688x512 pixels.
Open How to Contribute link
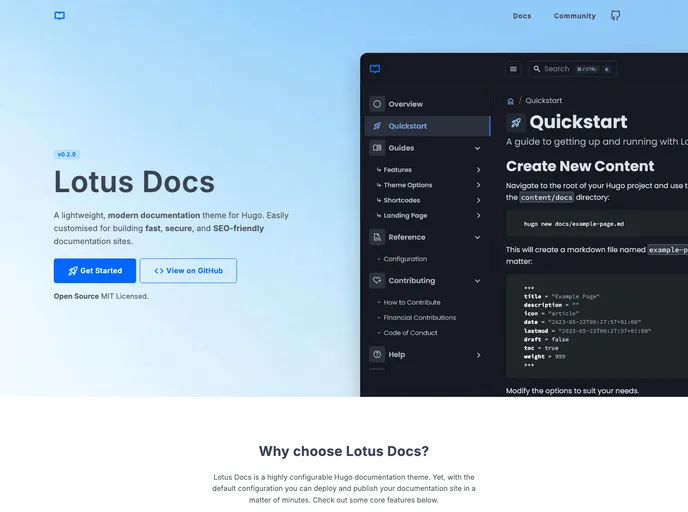point(412,302)
